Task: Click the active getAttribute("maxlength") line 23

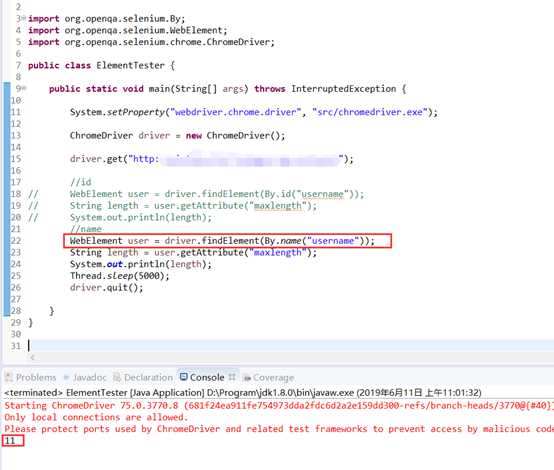Action: (193, 252)
